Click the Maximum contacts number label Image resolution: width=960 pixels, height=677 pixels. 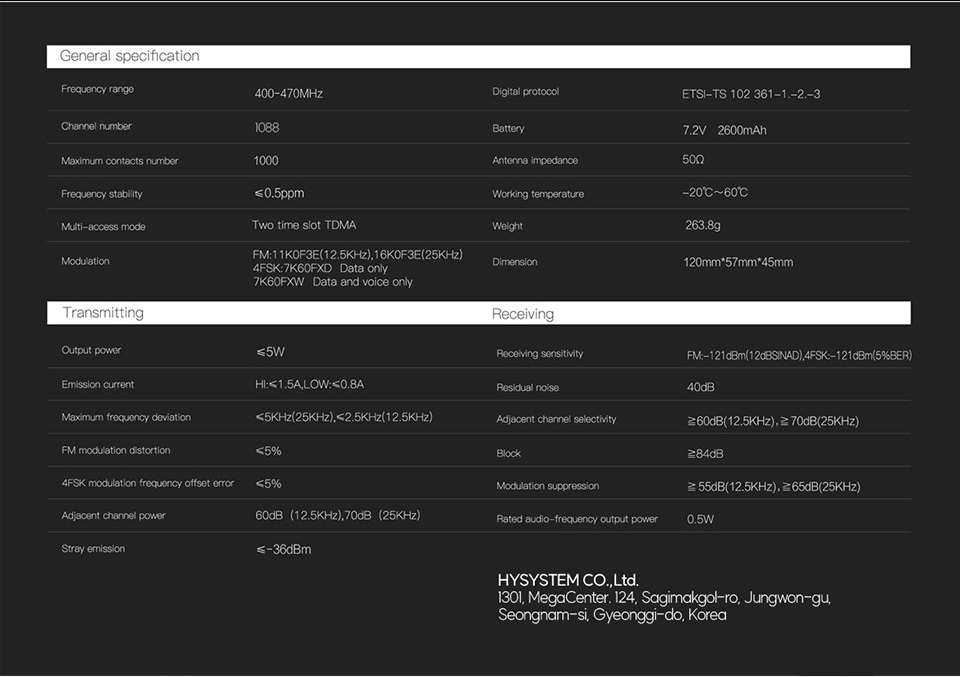pos(119,161)
